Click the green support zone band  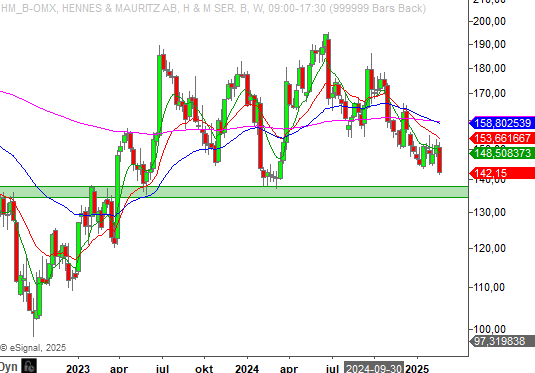click(x=234, y=192)
